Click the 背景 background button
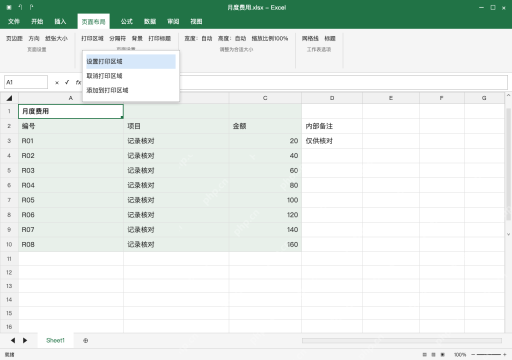The width and height of the screenshot is (512, 360). [x=137, y=39]
